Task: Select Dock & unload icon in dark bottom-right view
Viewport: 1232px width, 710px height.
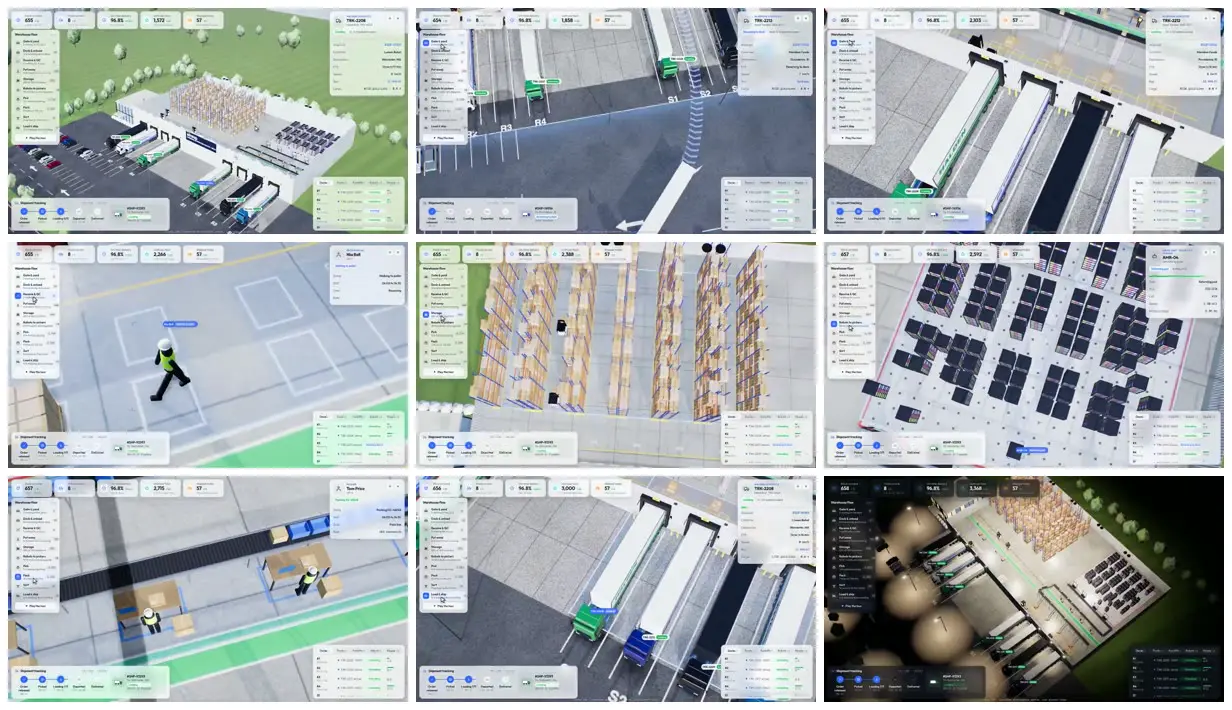Action: pos(834,519)
